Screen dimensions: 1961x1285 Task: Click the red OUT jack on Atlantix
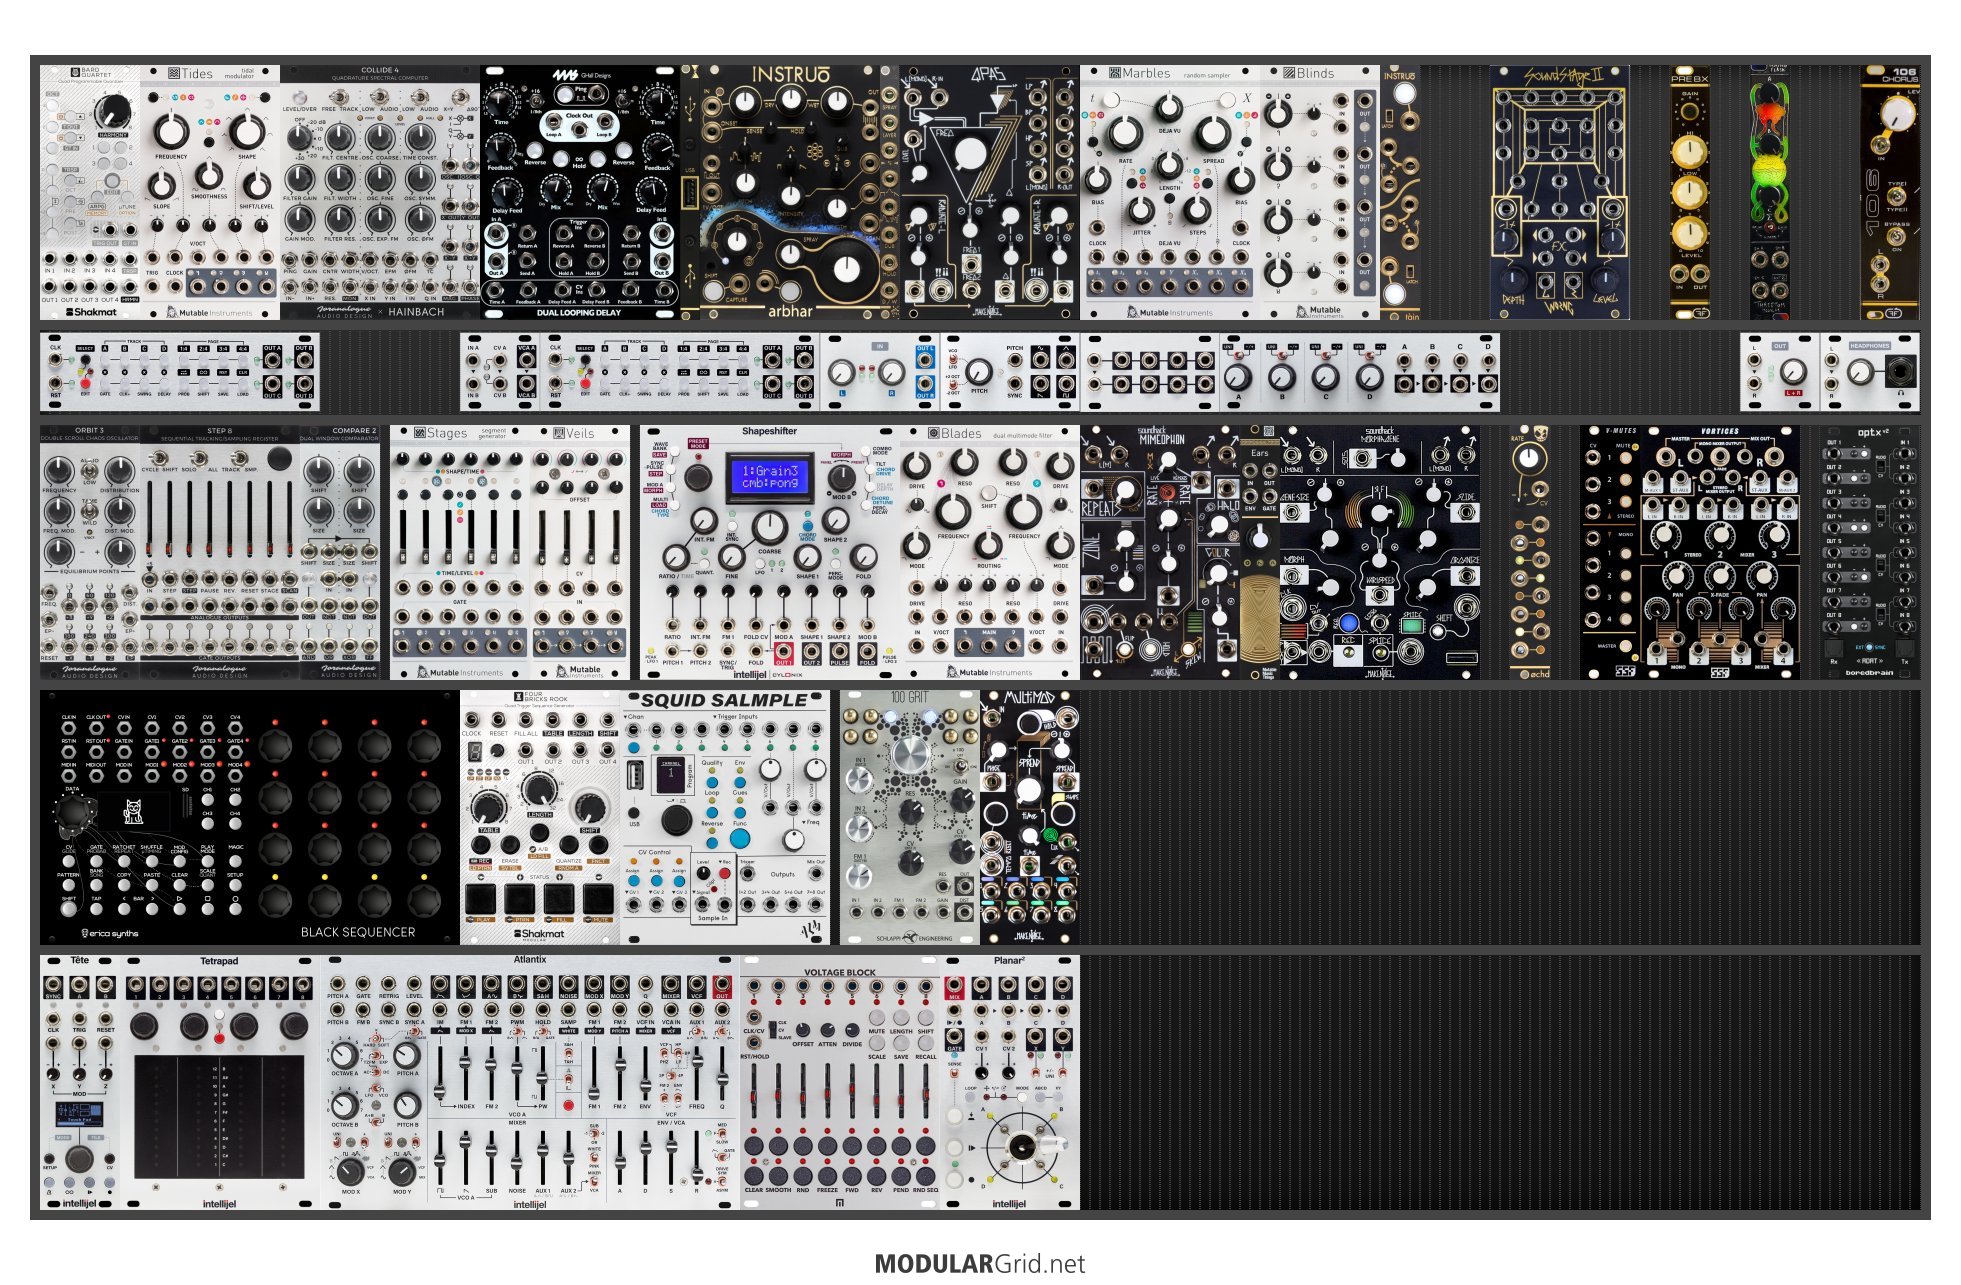[x=721, y=986]
